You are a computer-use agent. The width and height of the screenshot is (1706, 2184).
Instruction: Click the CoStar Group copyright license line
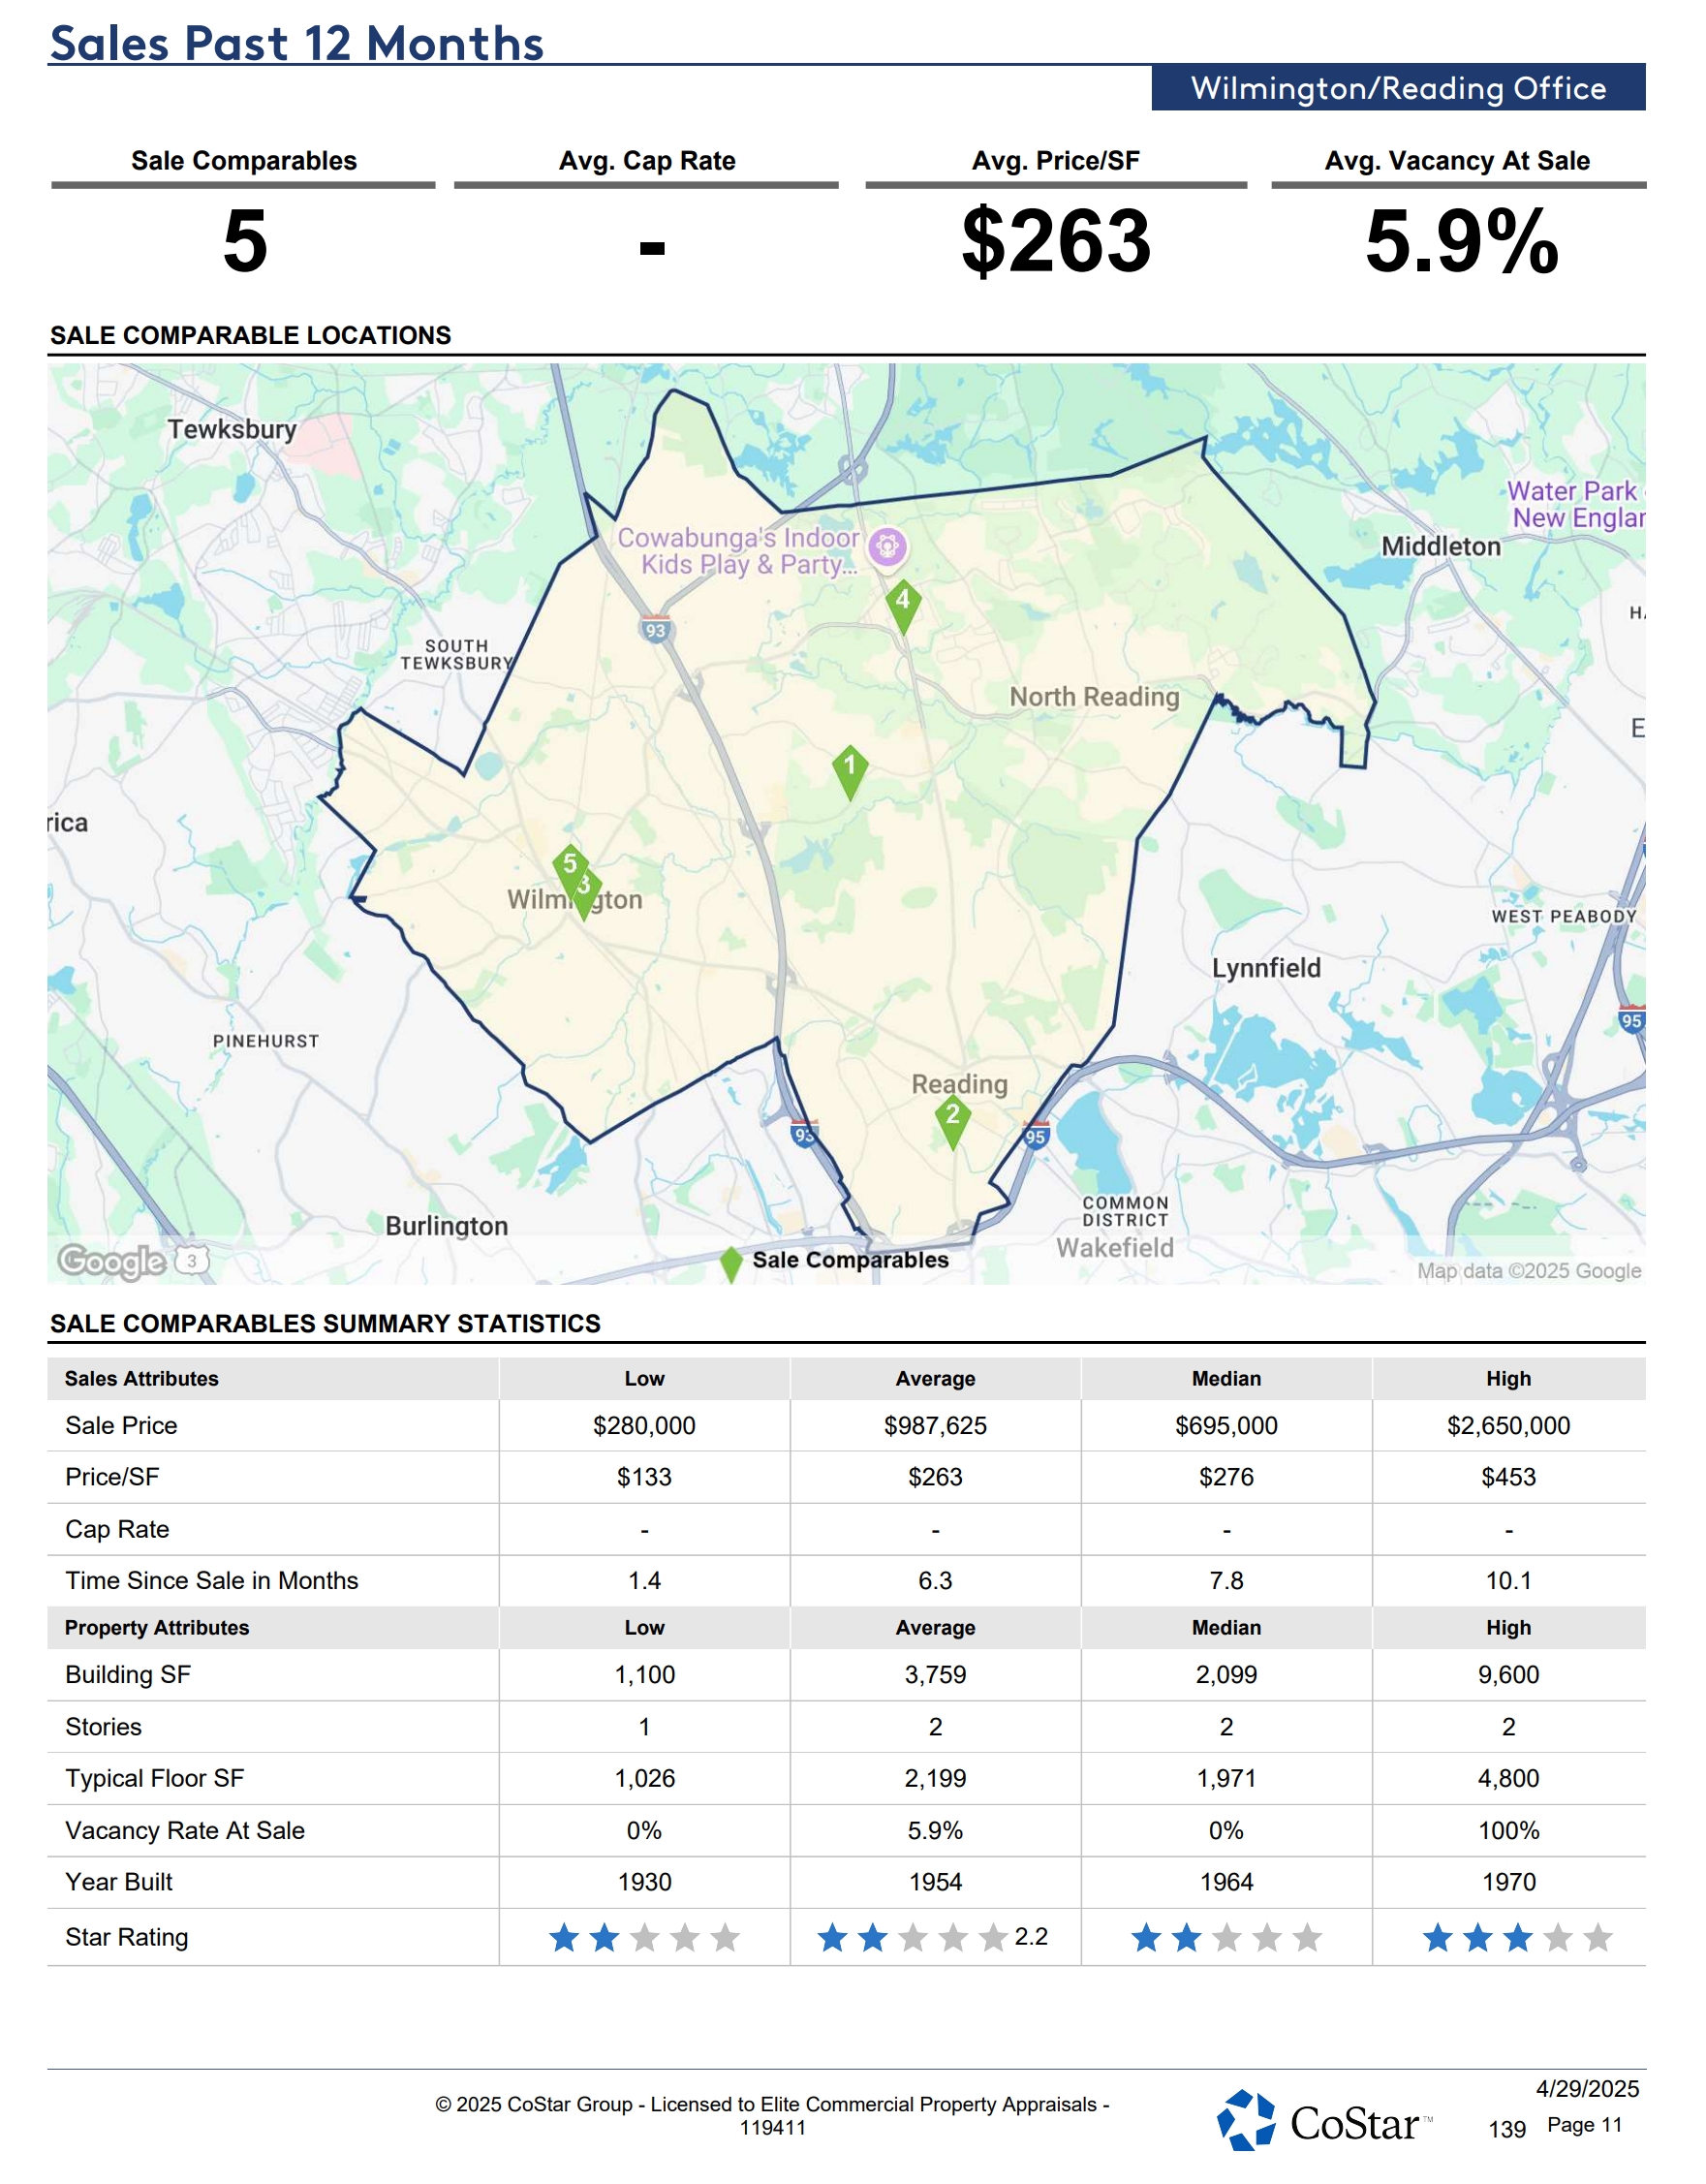point(772,2116)
